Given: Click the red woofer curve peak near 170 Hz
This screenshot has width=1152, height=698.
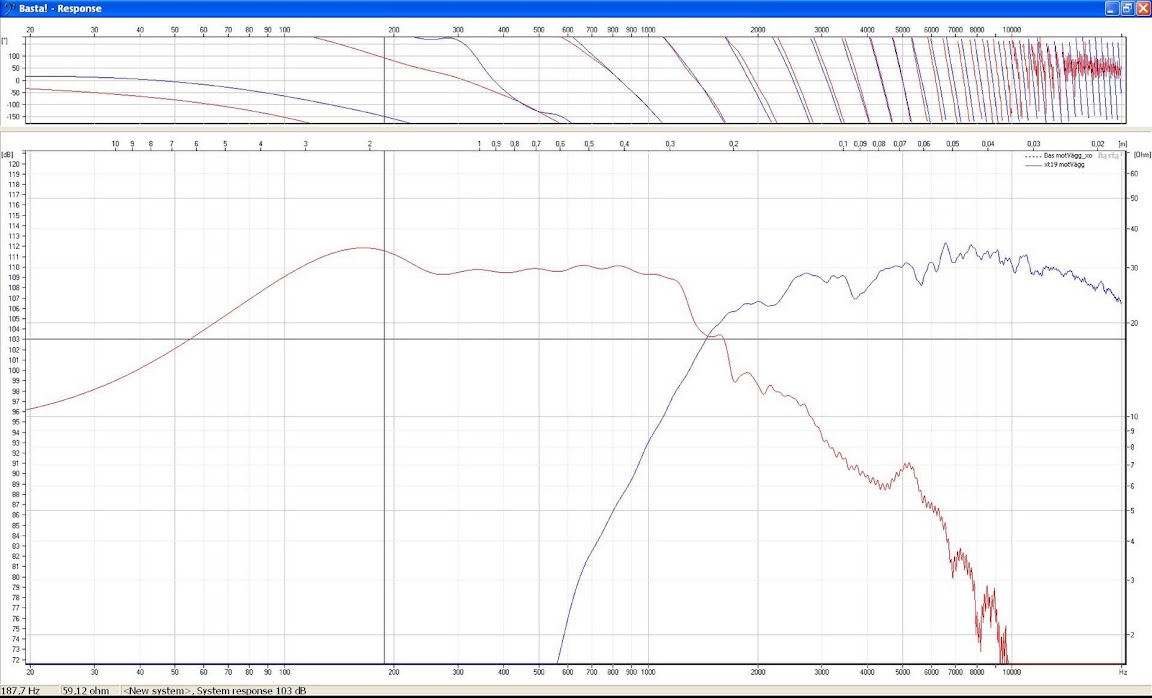Looking at the screenshot, I should click(360, 248).
